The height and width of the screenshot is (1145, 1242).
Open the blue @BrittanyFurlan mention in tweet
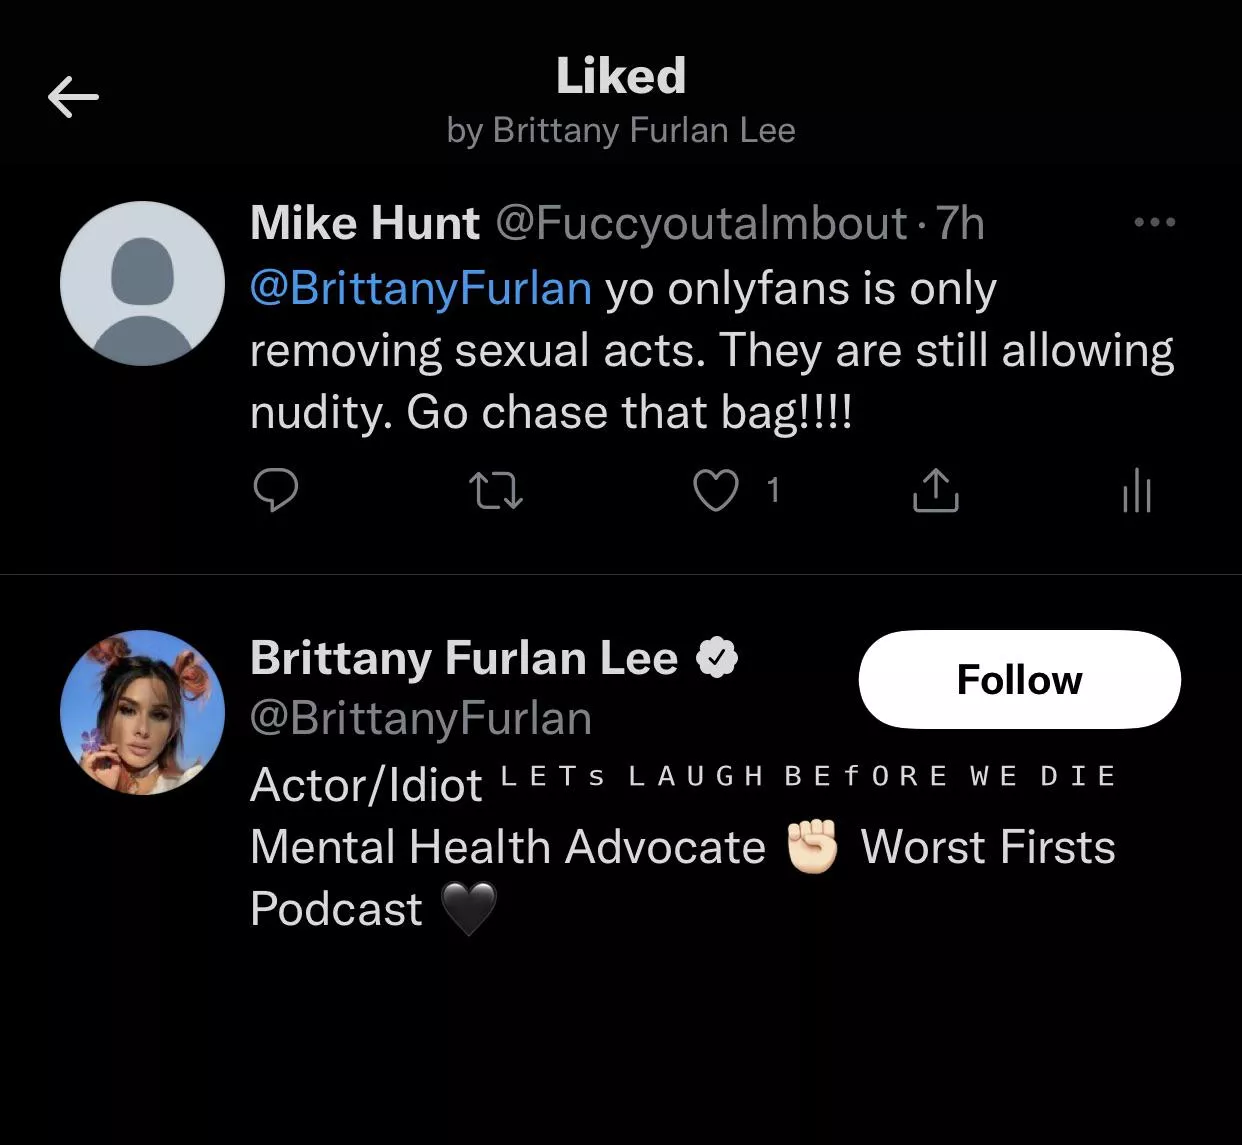pos(420,288)
